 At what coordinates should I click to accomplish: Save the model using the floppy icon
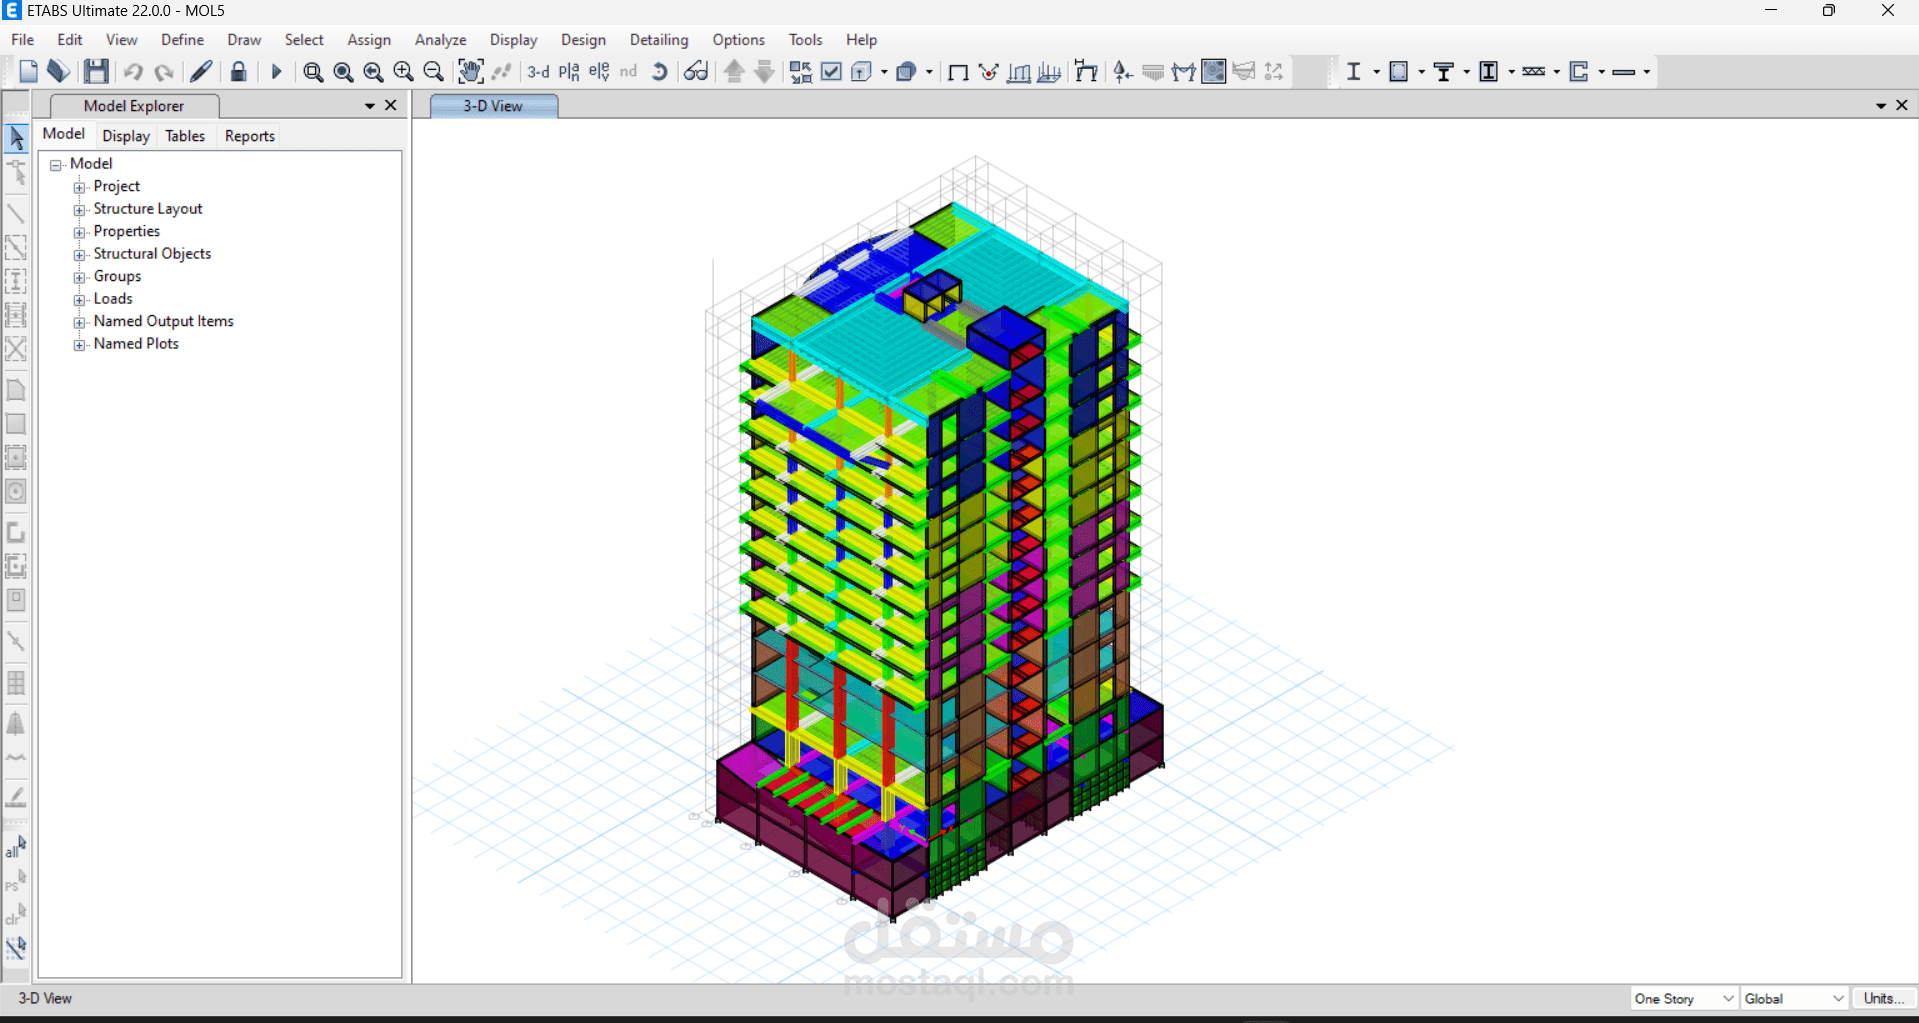click(x=96, y=71)
